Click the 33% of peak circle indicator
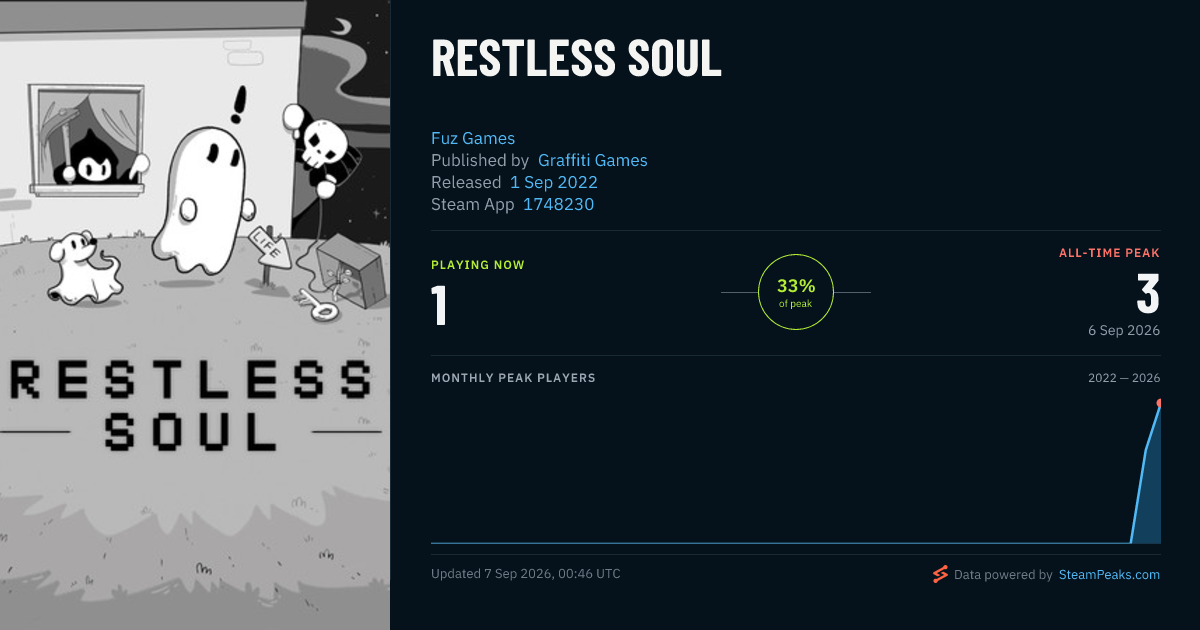 pyautogui.click(x=796, y=292)
